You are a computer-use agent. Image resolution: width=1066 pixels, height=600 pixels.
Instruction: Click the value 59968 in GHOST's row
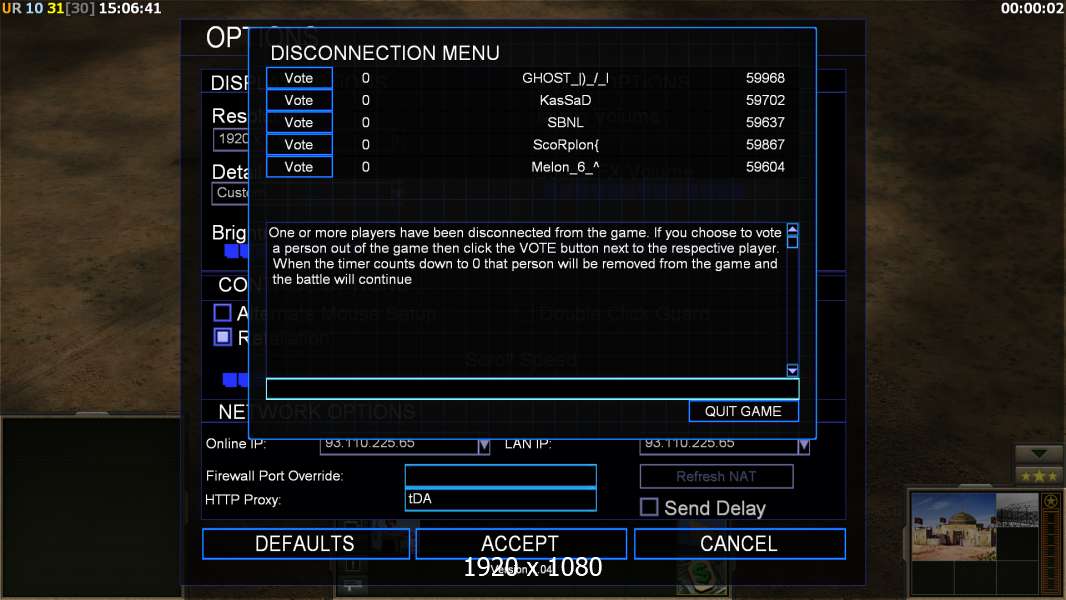pyautogui.click(x=765, y=78)
